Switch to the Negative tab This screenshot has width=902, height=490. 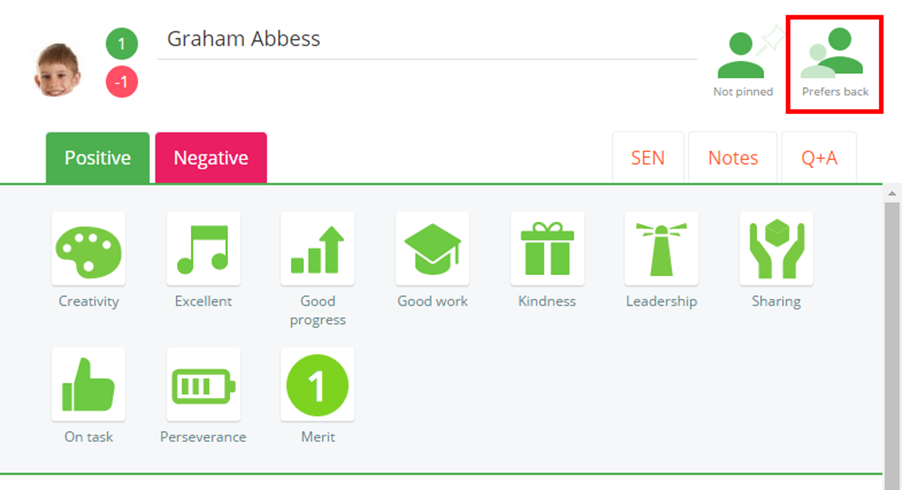(x=211, y=158)
